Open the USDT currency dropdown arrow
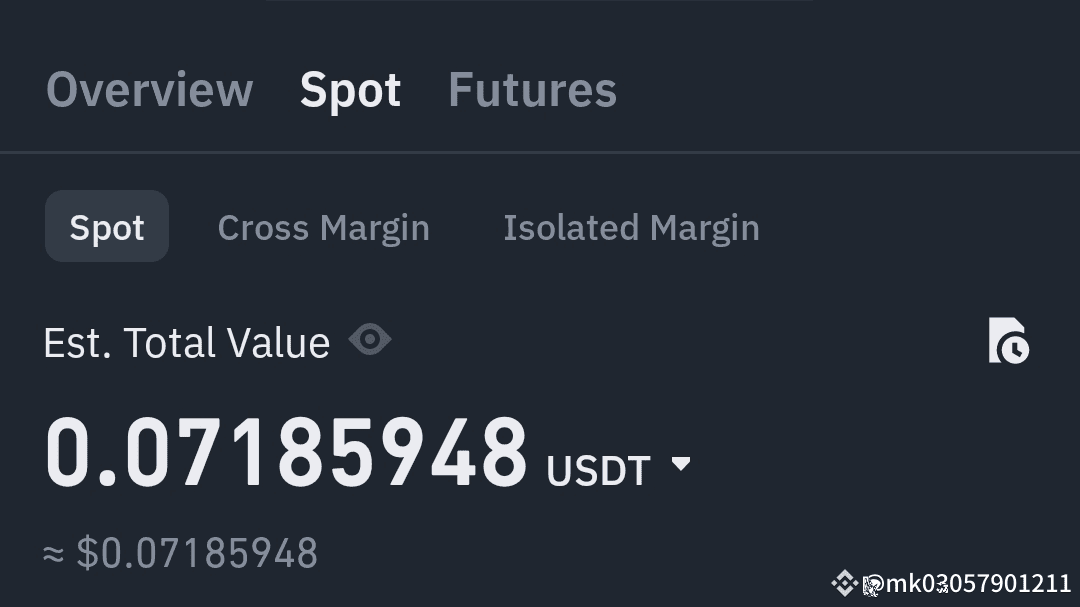The height and width of the screenshot is (607, 1080). pyautogui.click(x=681, y=464)
